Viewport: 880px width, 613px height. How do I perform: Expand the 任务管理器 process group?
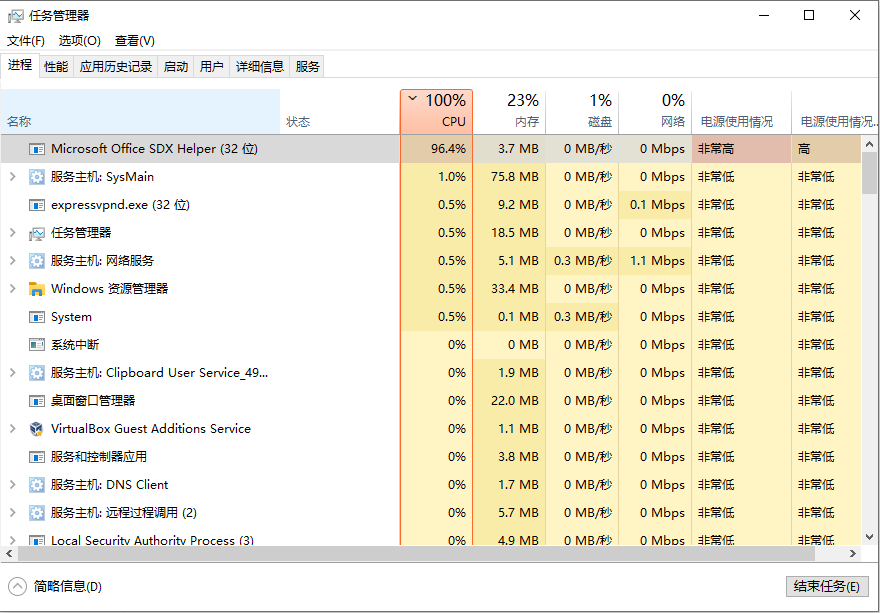pos(12,233)
